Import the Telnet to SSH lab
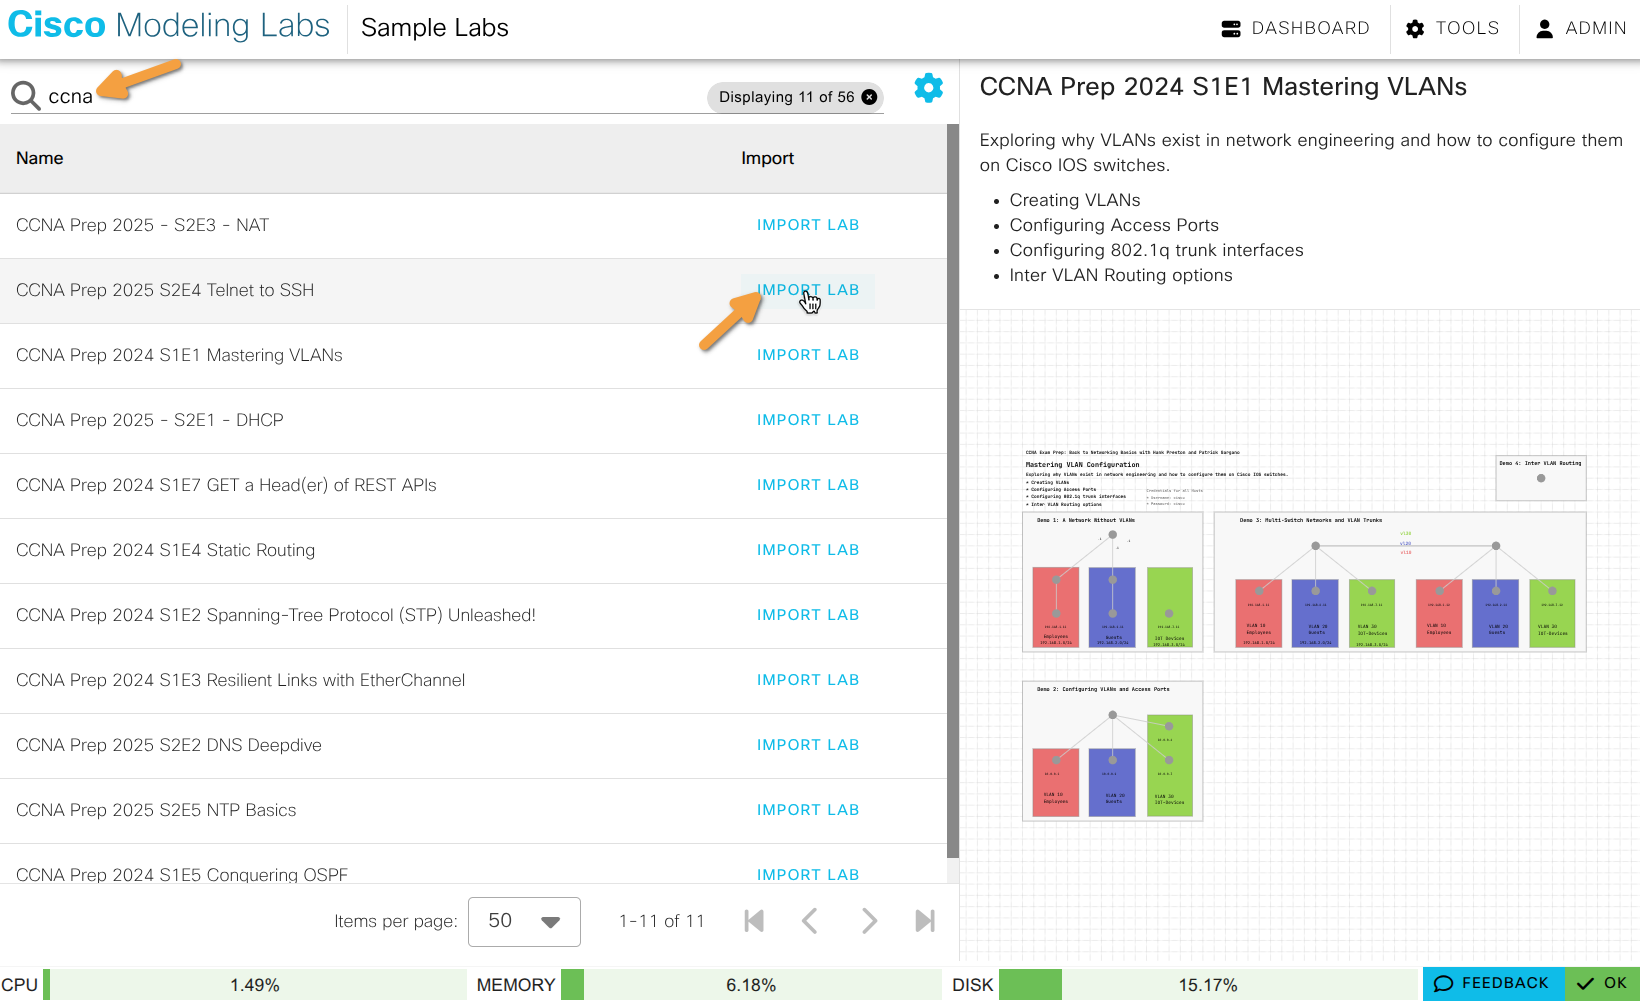This screenshot has height=1001, width=1640. point(808,290)
